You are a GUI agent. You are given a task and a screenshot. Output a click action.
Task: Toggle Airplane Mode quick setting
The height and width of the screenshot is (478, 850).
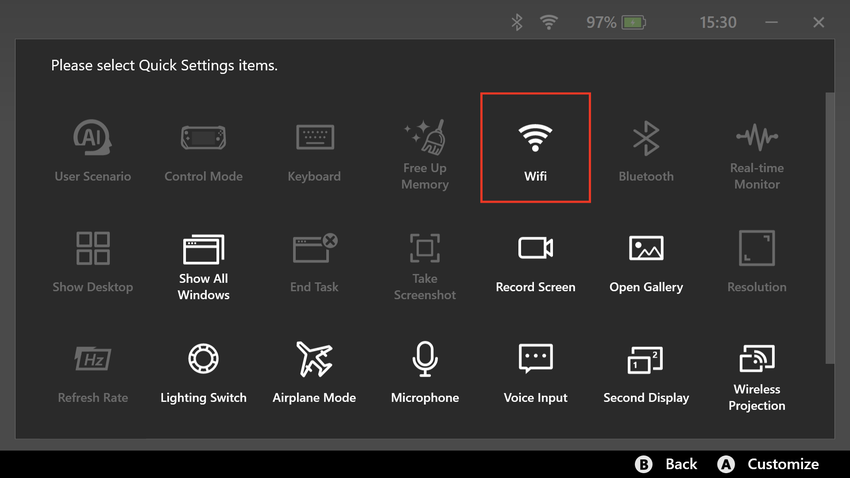314,372
